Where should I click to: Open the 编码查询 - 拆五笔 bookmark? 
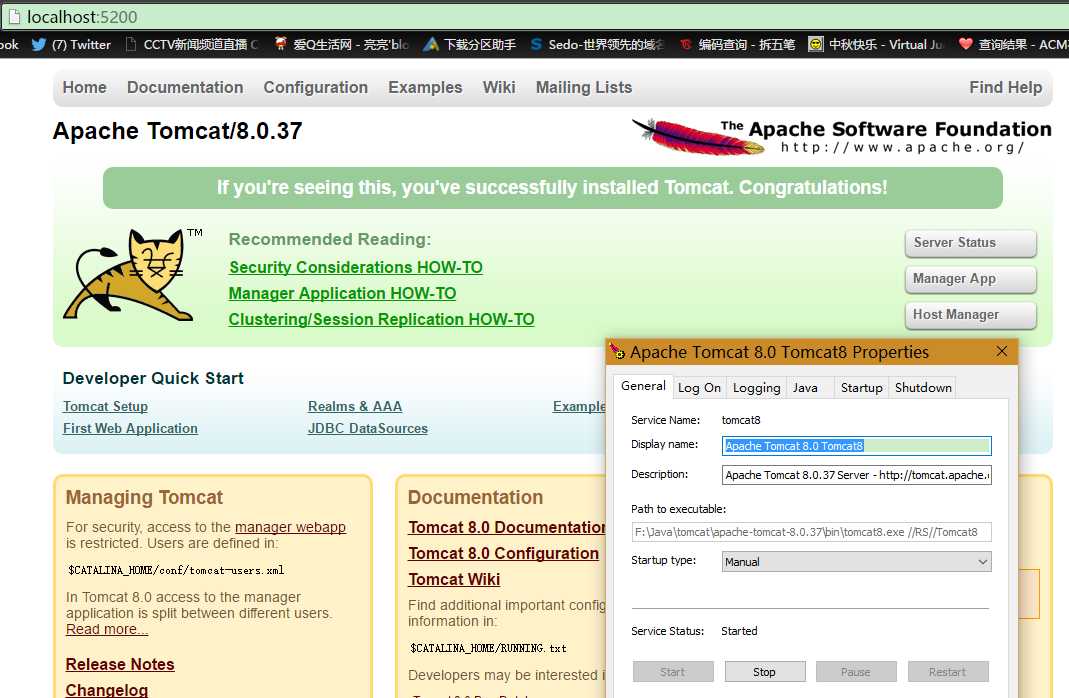pyautogui.click(x=738, y=44)
